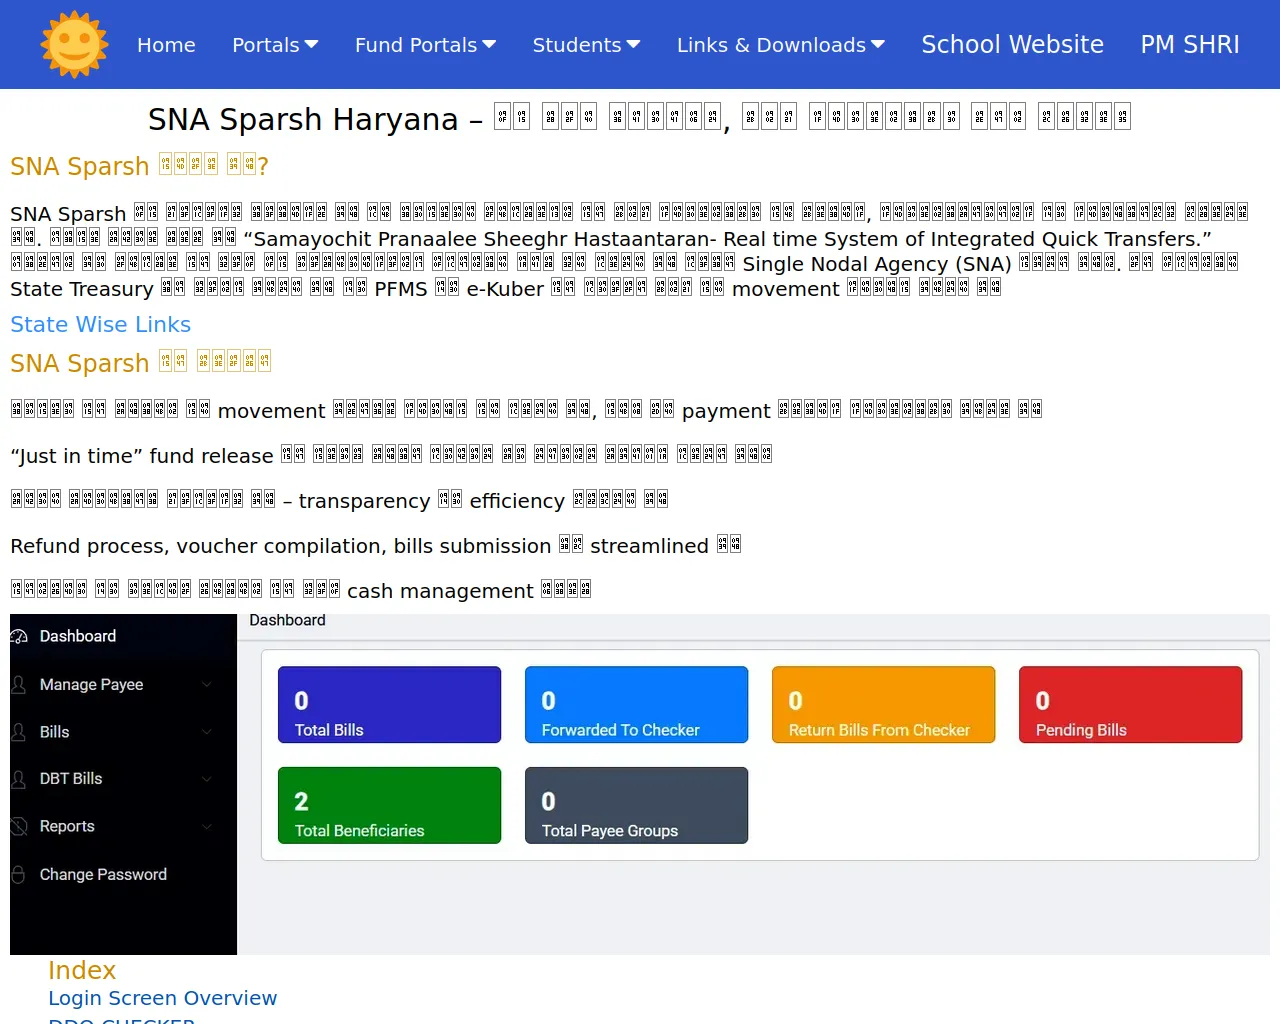The height and width of the screenshot is (1024, 1280).
Task: Open the green Total Beneficiaries card
Action: (389, 806)
